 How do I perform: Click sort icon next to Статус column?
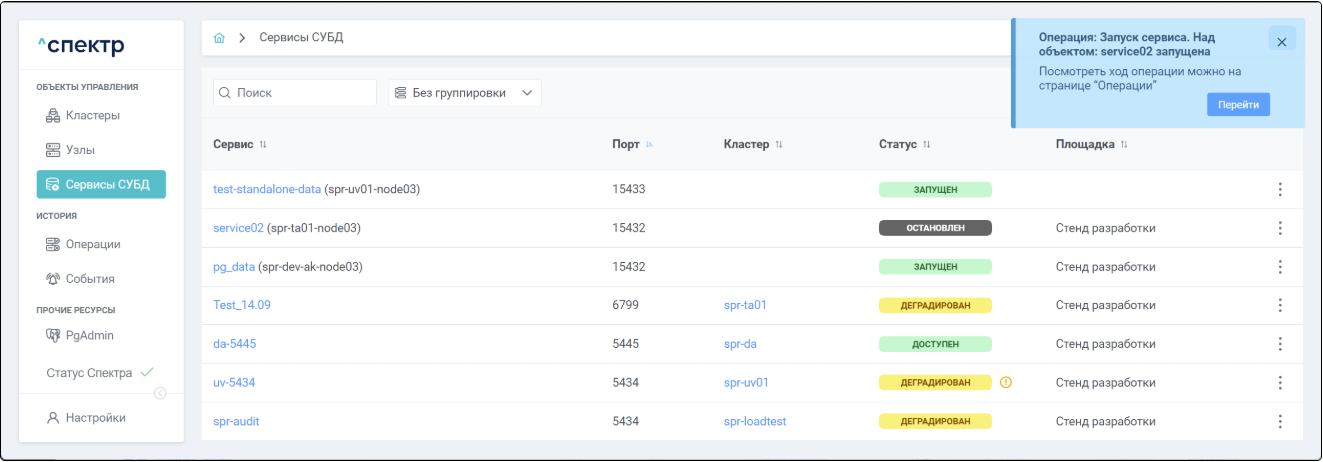(926, 145)
